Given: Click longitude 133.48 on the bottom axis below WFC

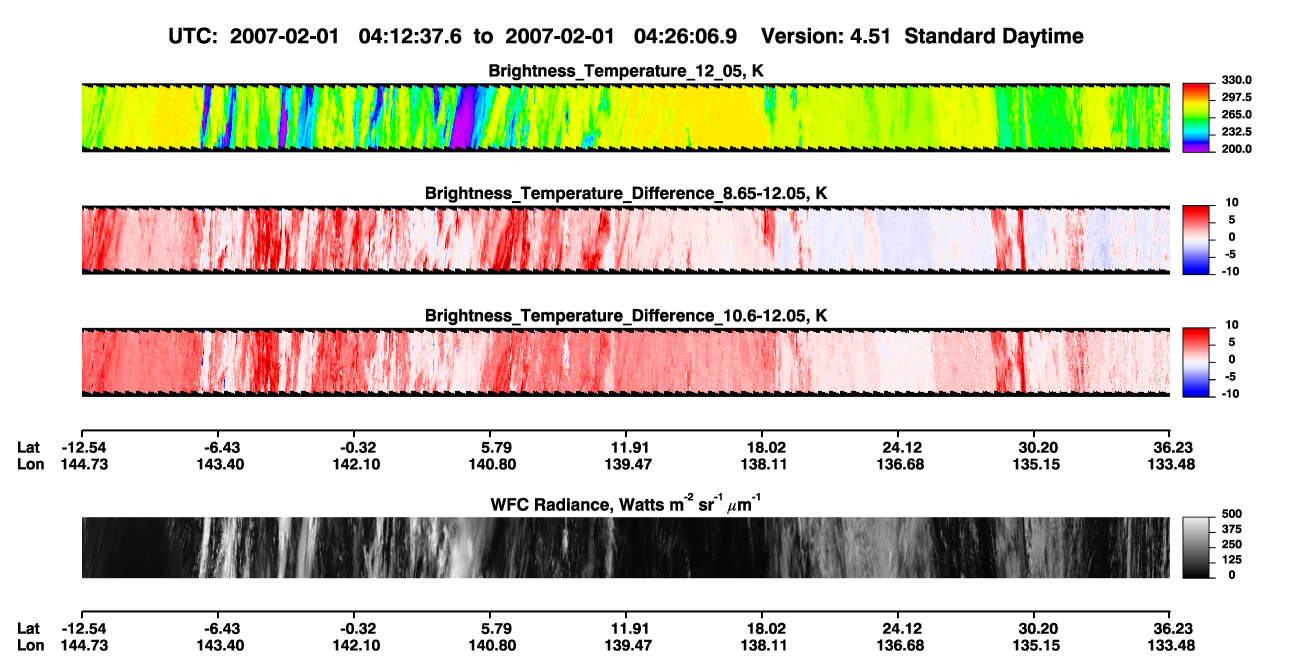Looking at the screenshot, I should click(1170, 645).
